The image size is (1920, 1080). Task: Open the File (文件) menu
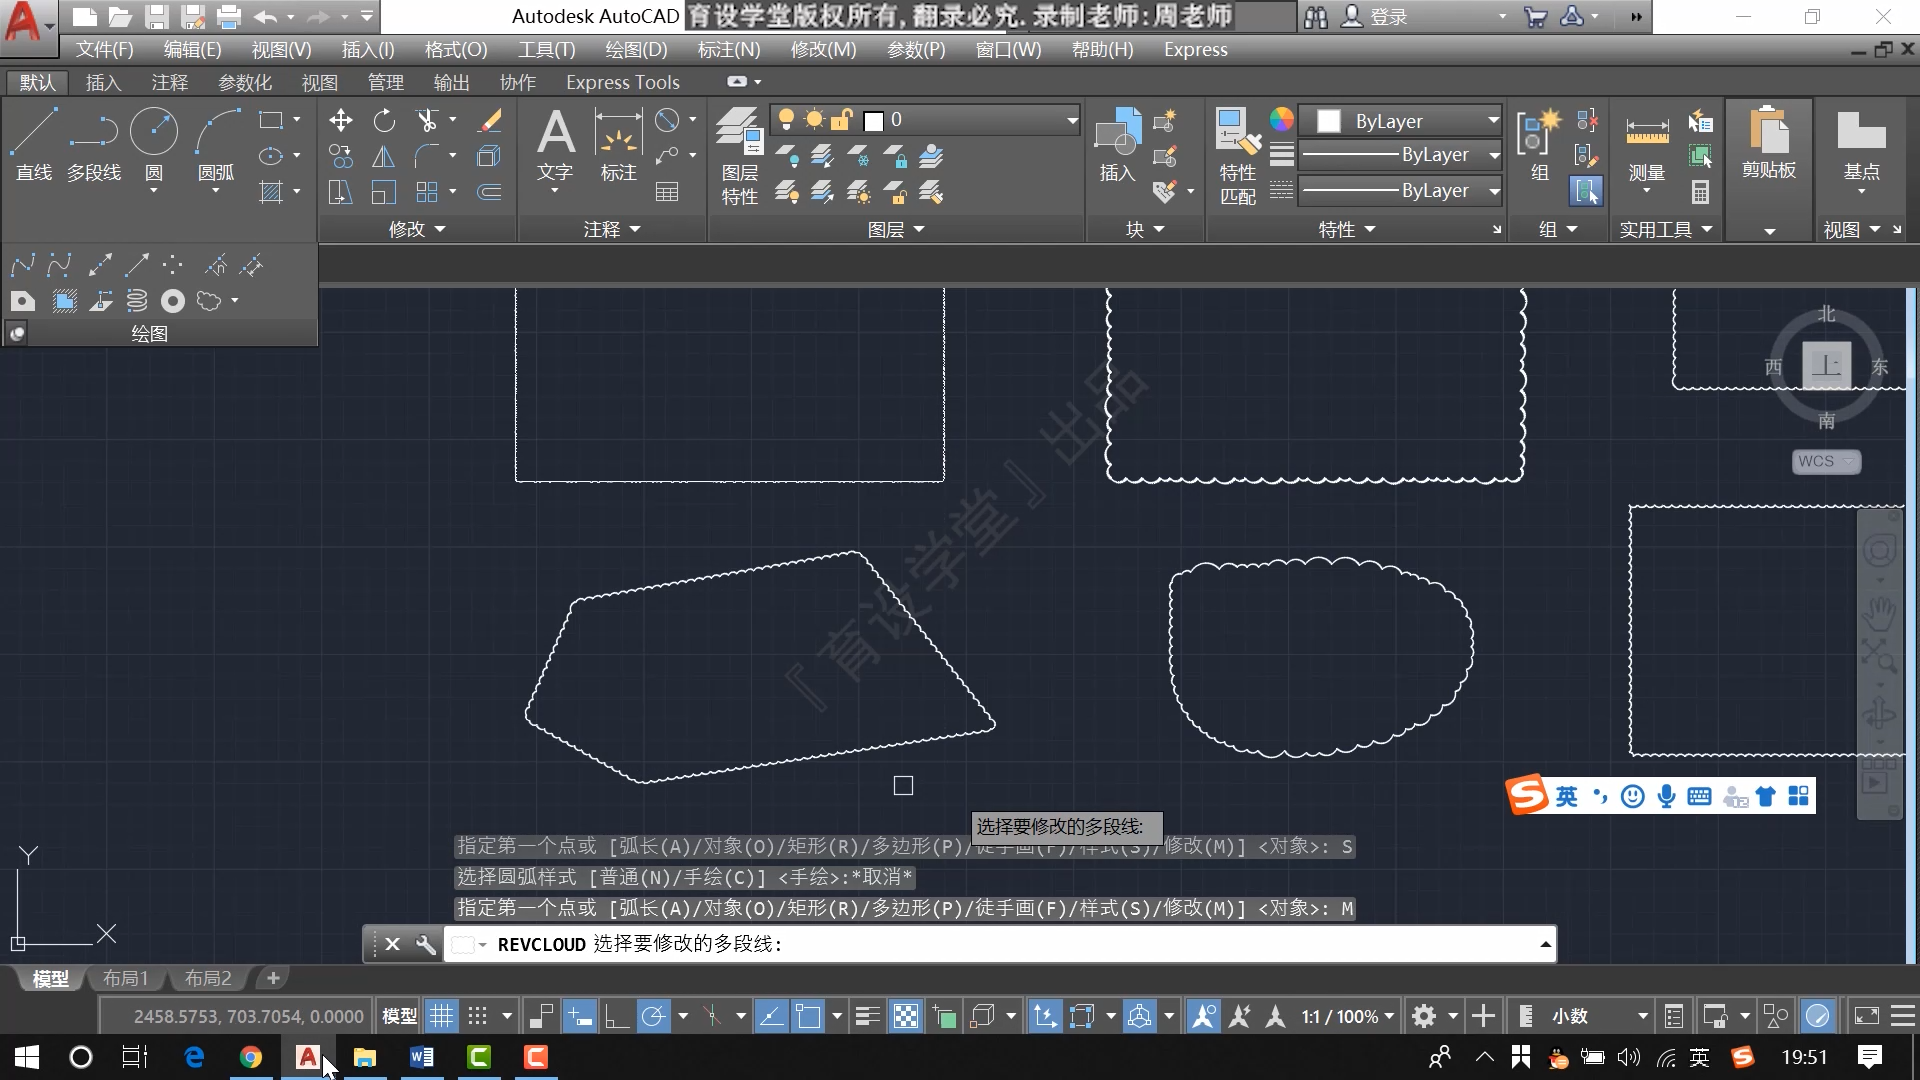click(x=105, y=49)
